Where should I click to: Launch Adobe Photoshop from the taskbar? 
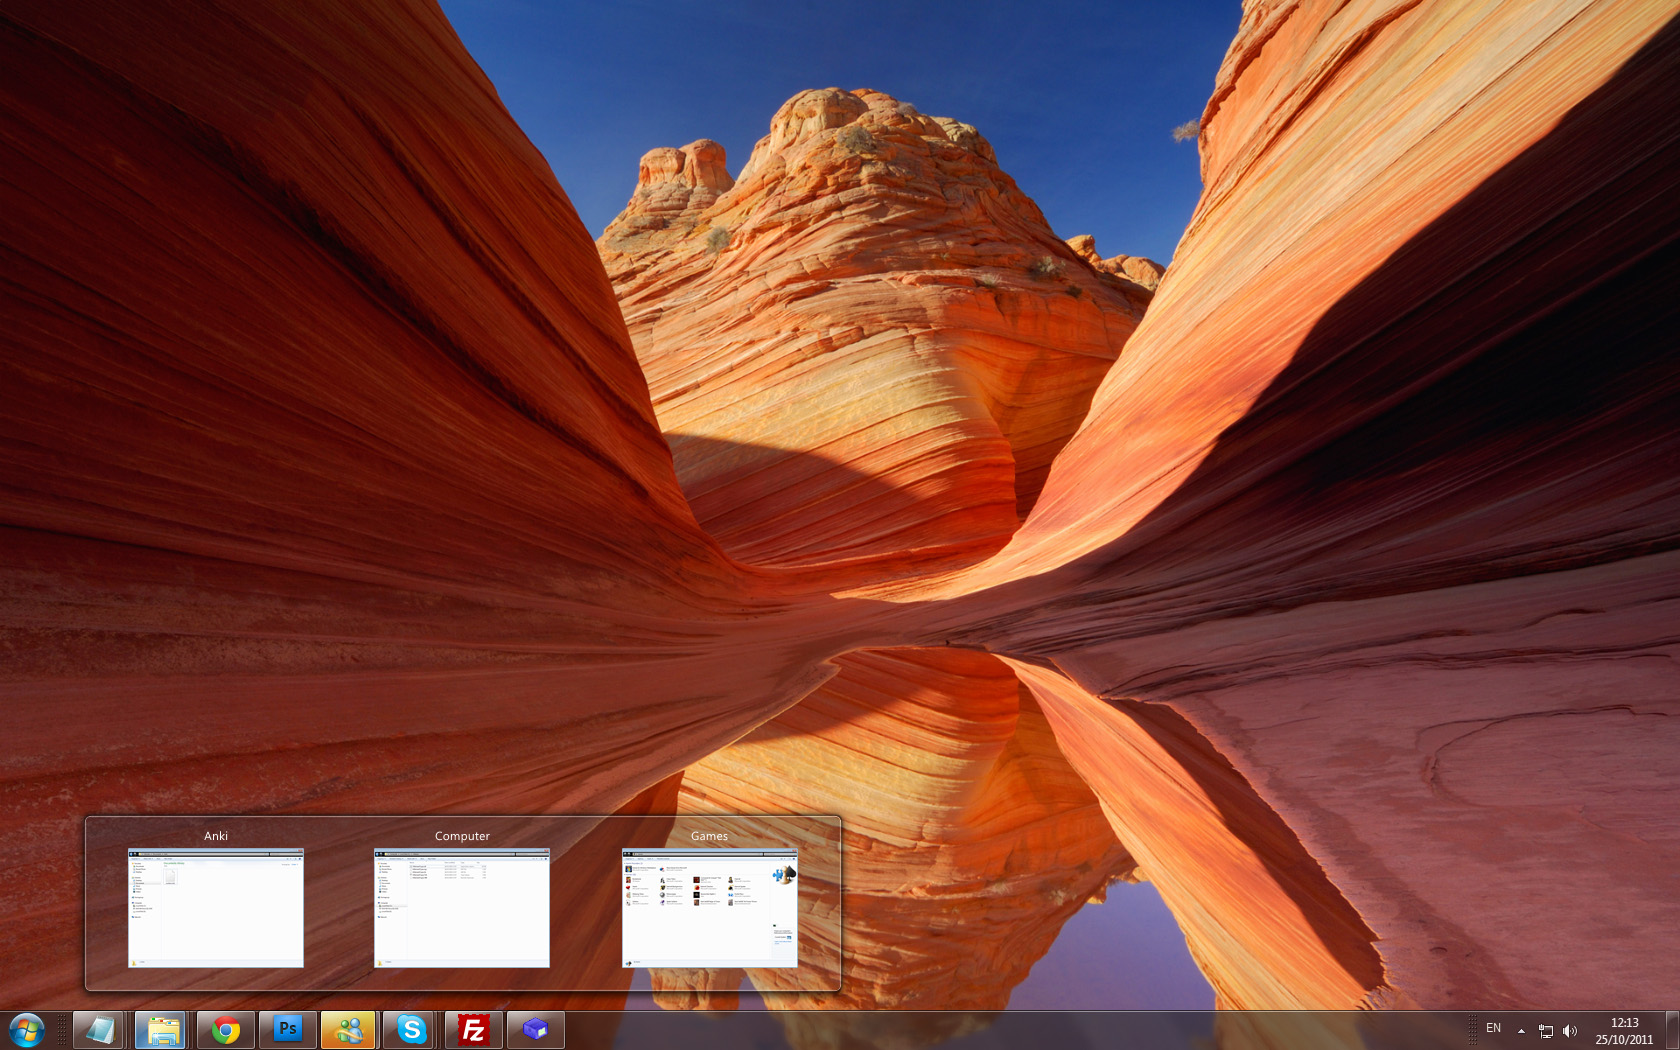(x=288, y=1028)
